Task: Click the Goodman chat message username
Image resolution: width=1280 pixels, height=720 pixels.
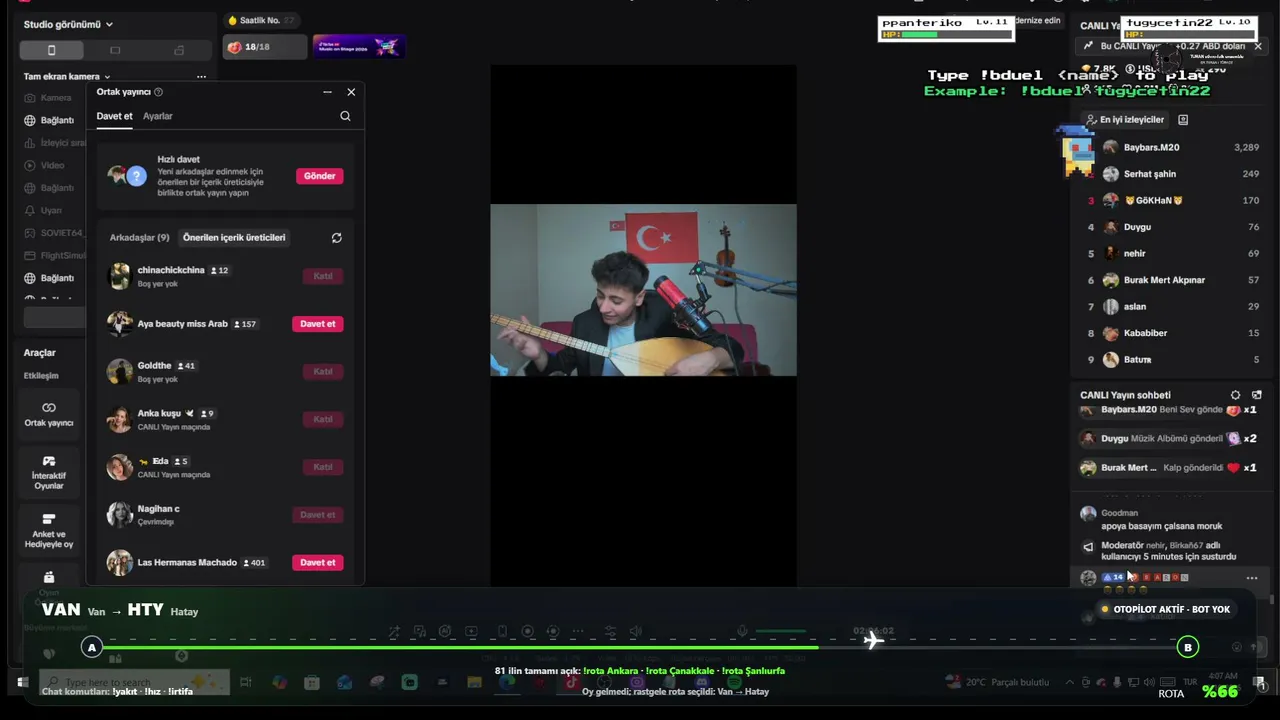Action: (1120, 513)
